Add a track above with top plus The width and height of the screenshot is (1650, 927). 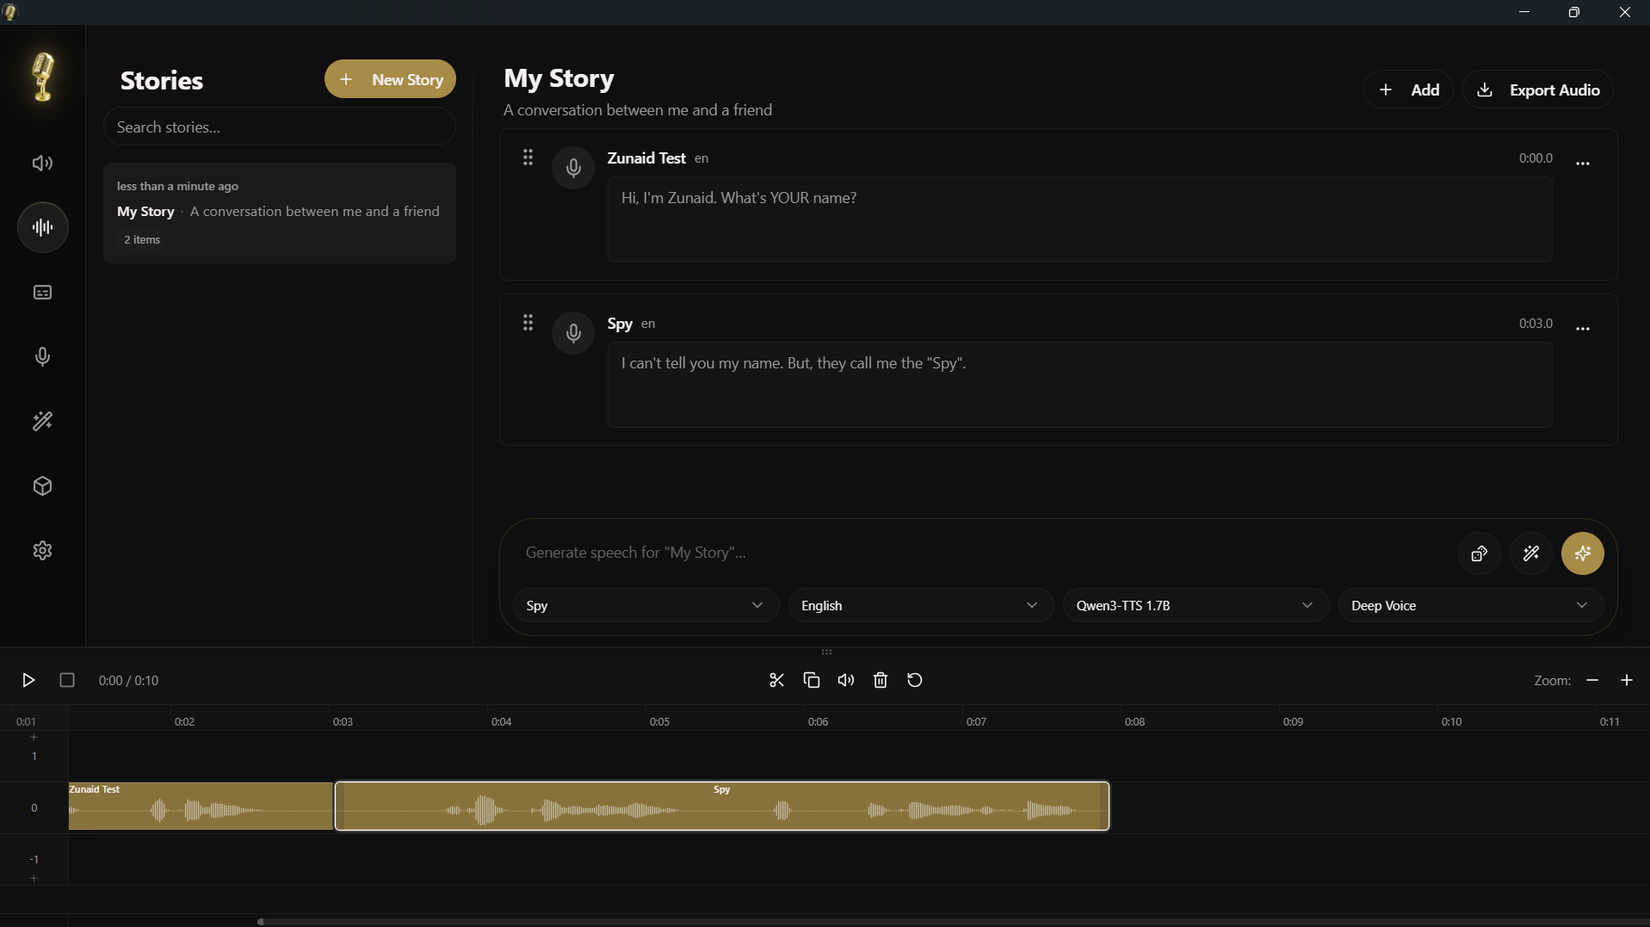tap(34, 737)
